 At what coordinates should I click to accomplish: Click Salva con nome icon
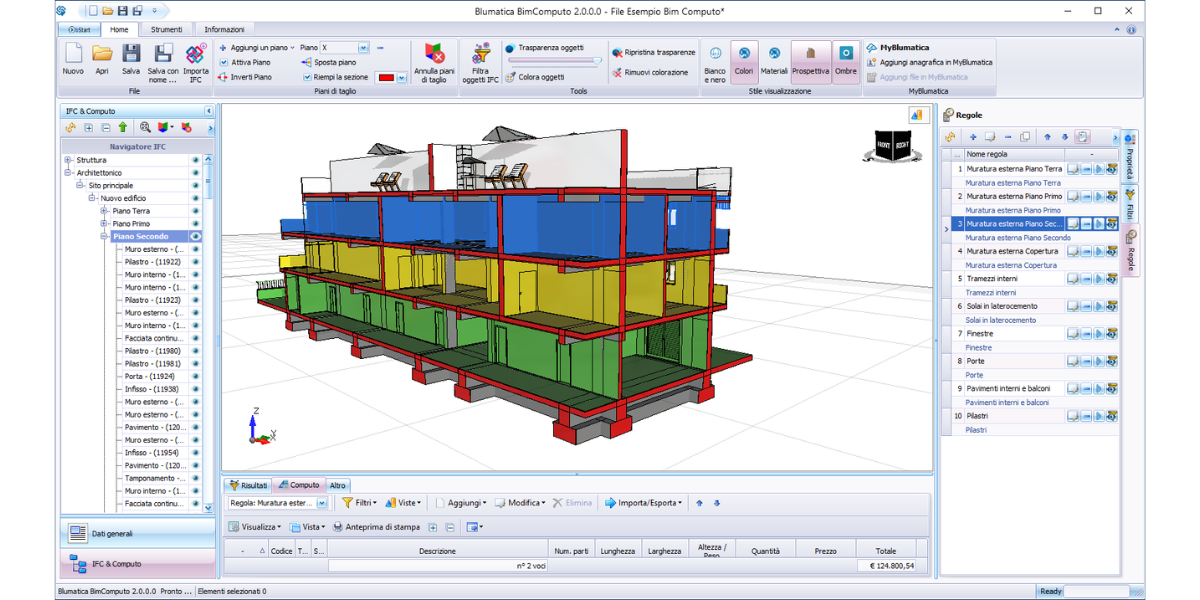(163, 55)
